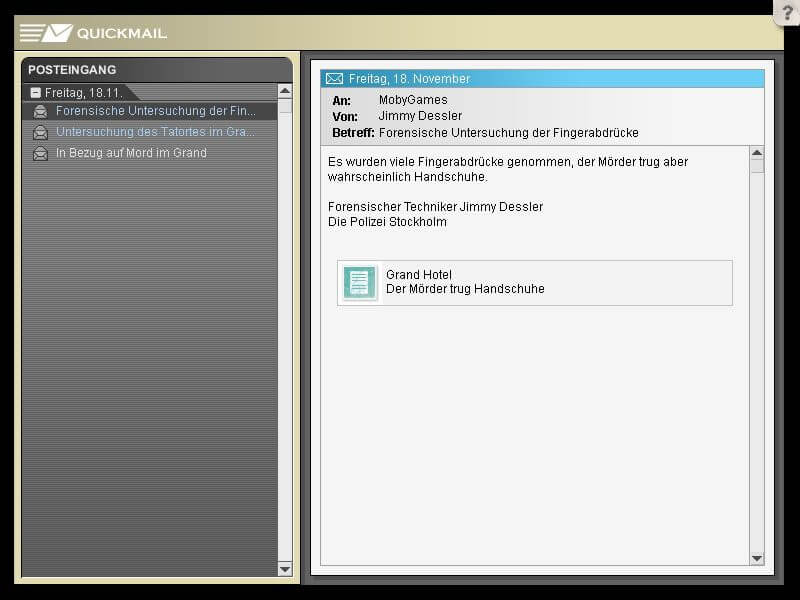Click recipient name MobyGames
This screenshot has width=800, height=600.
pos(413,99)
